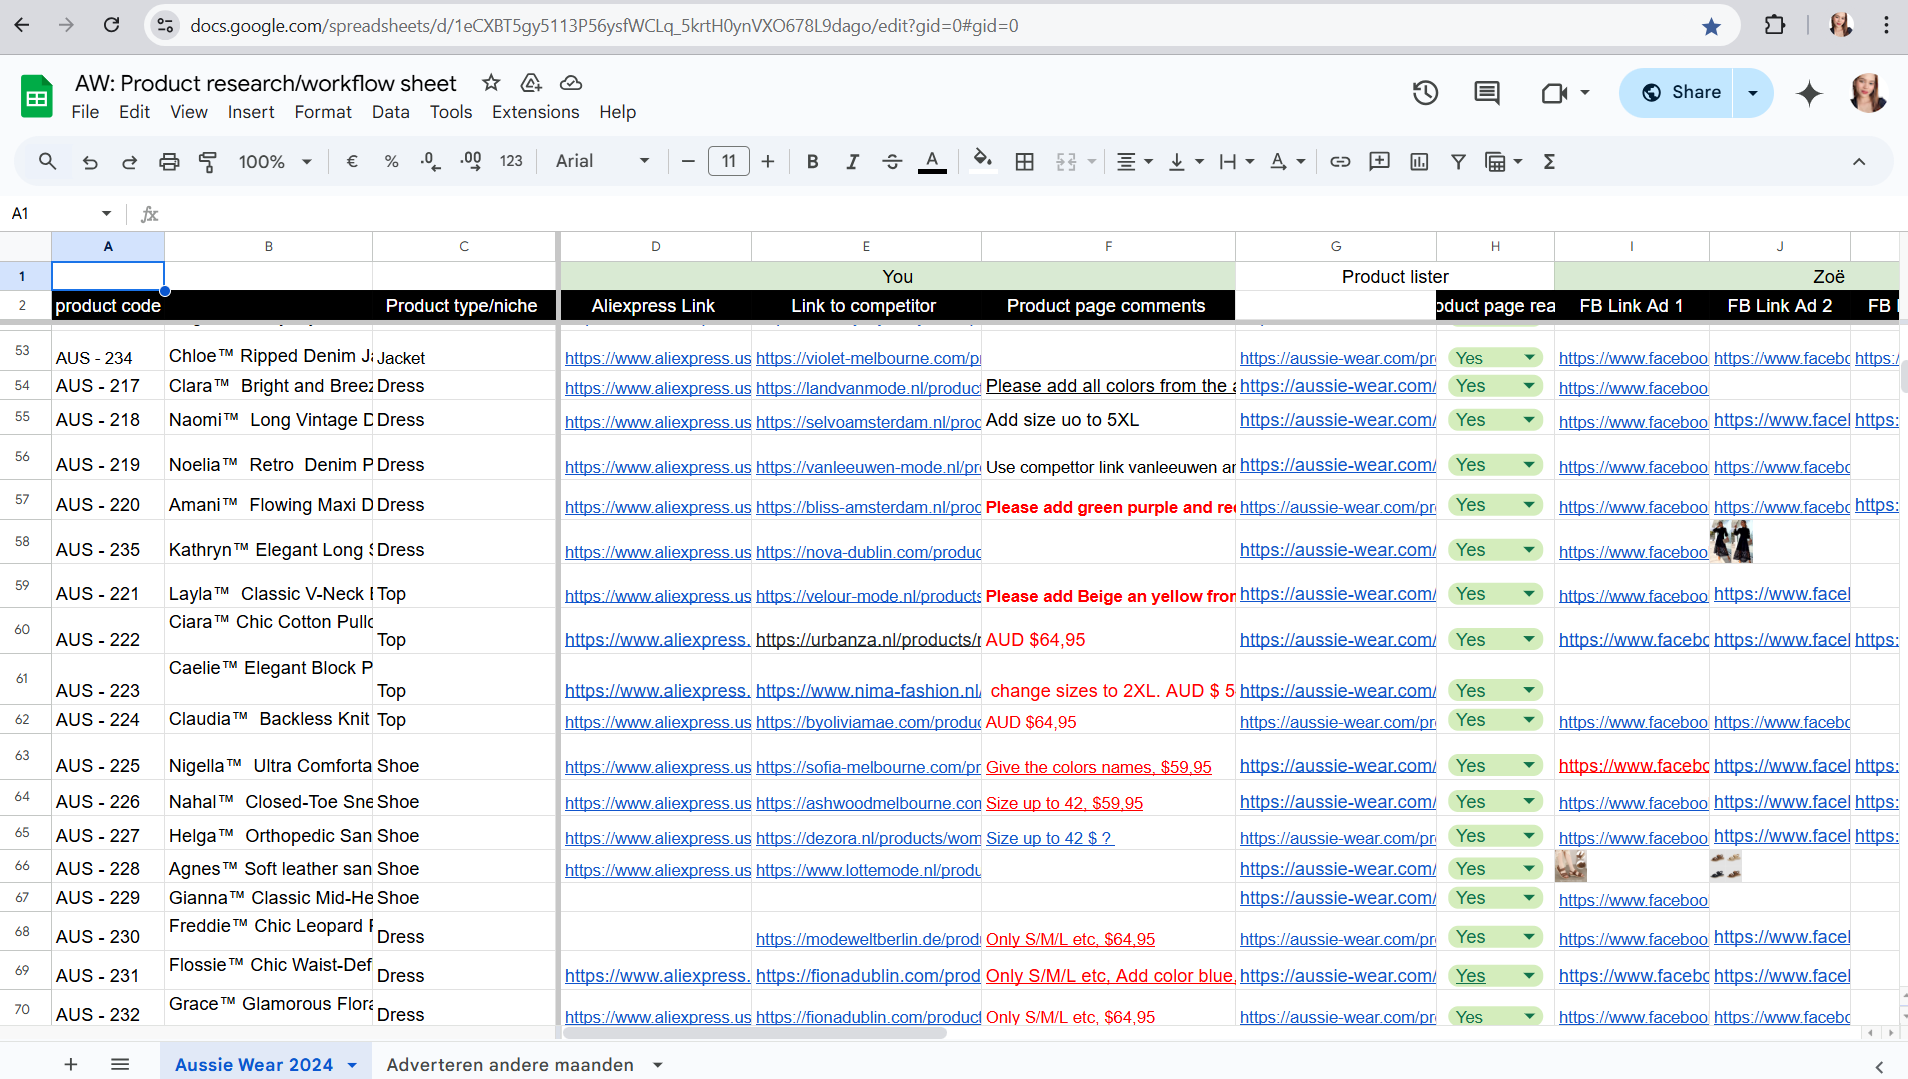Format selection as percent
This screenshot has height=1079, width=1908.
pyautogui.click(x=391, y=161)
